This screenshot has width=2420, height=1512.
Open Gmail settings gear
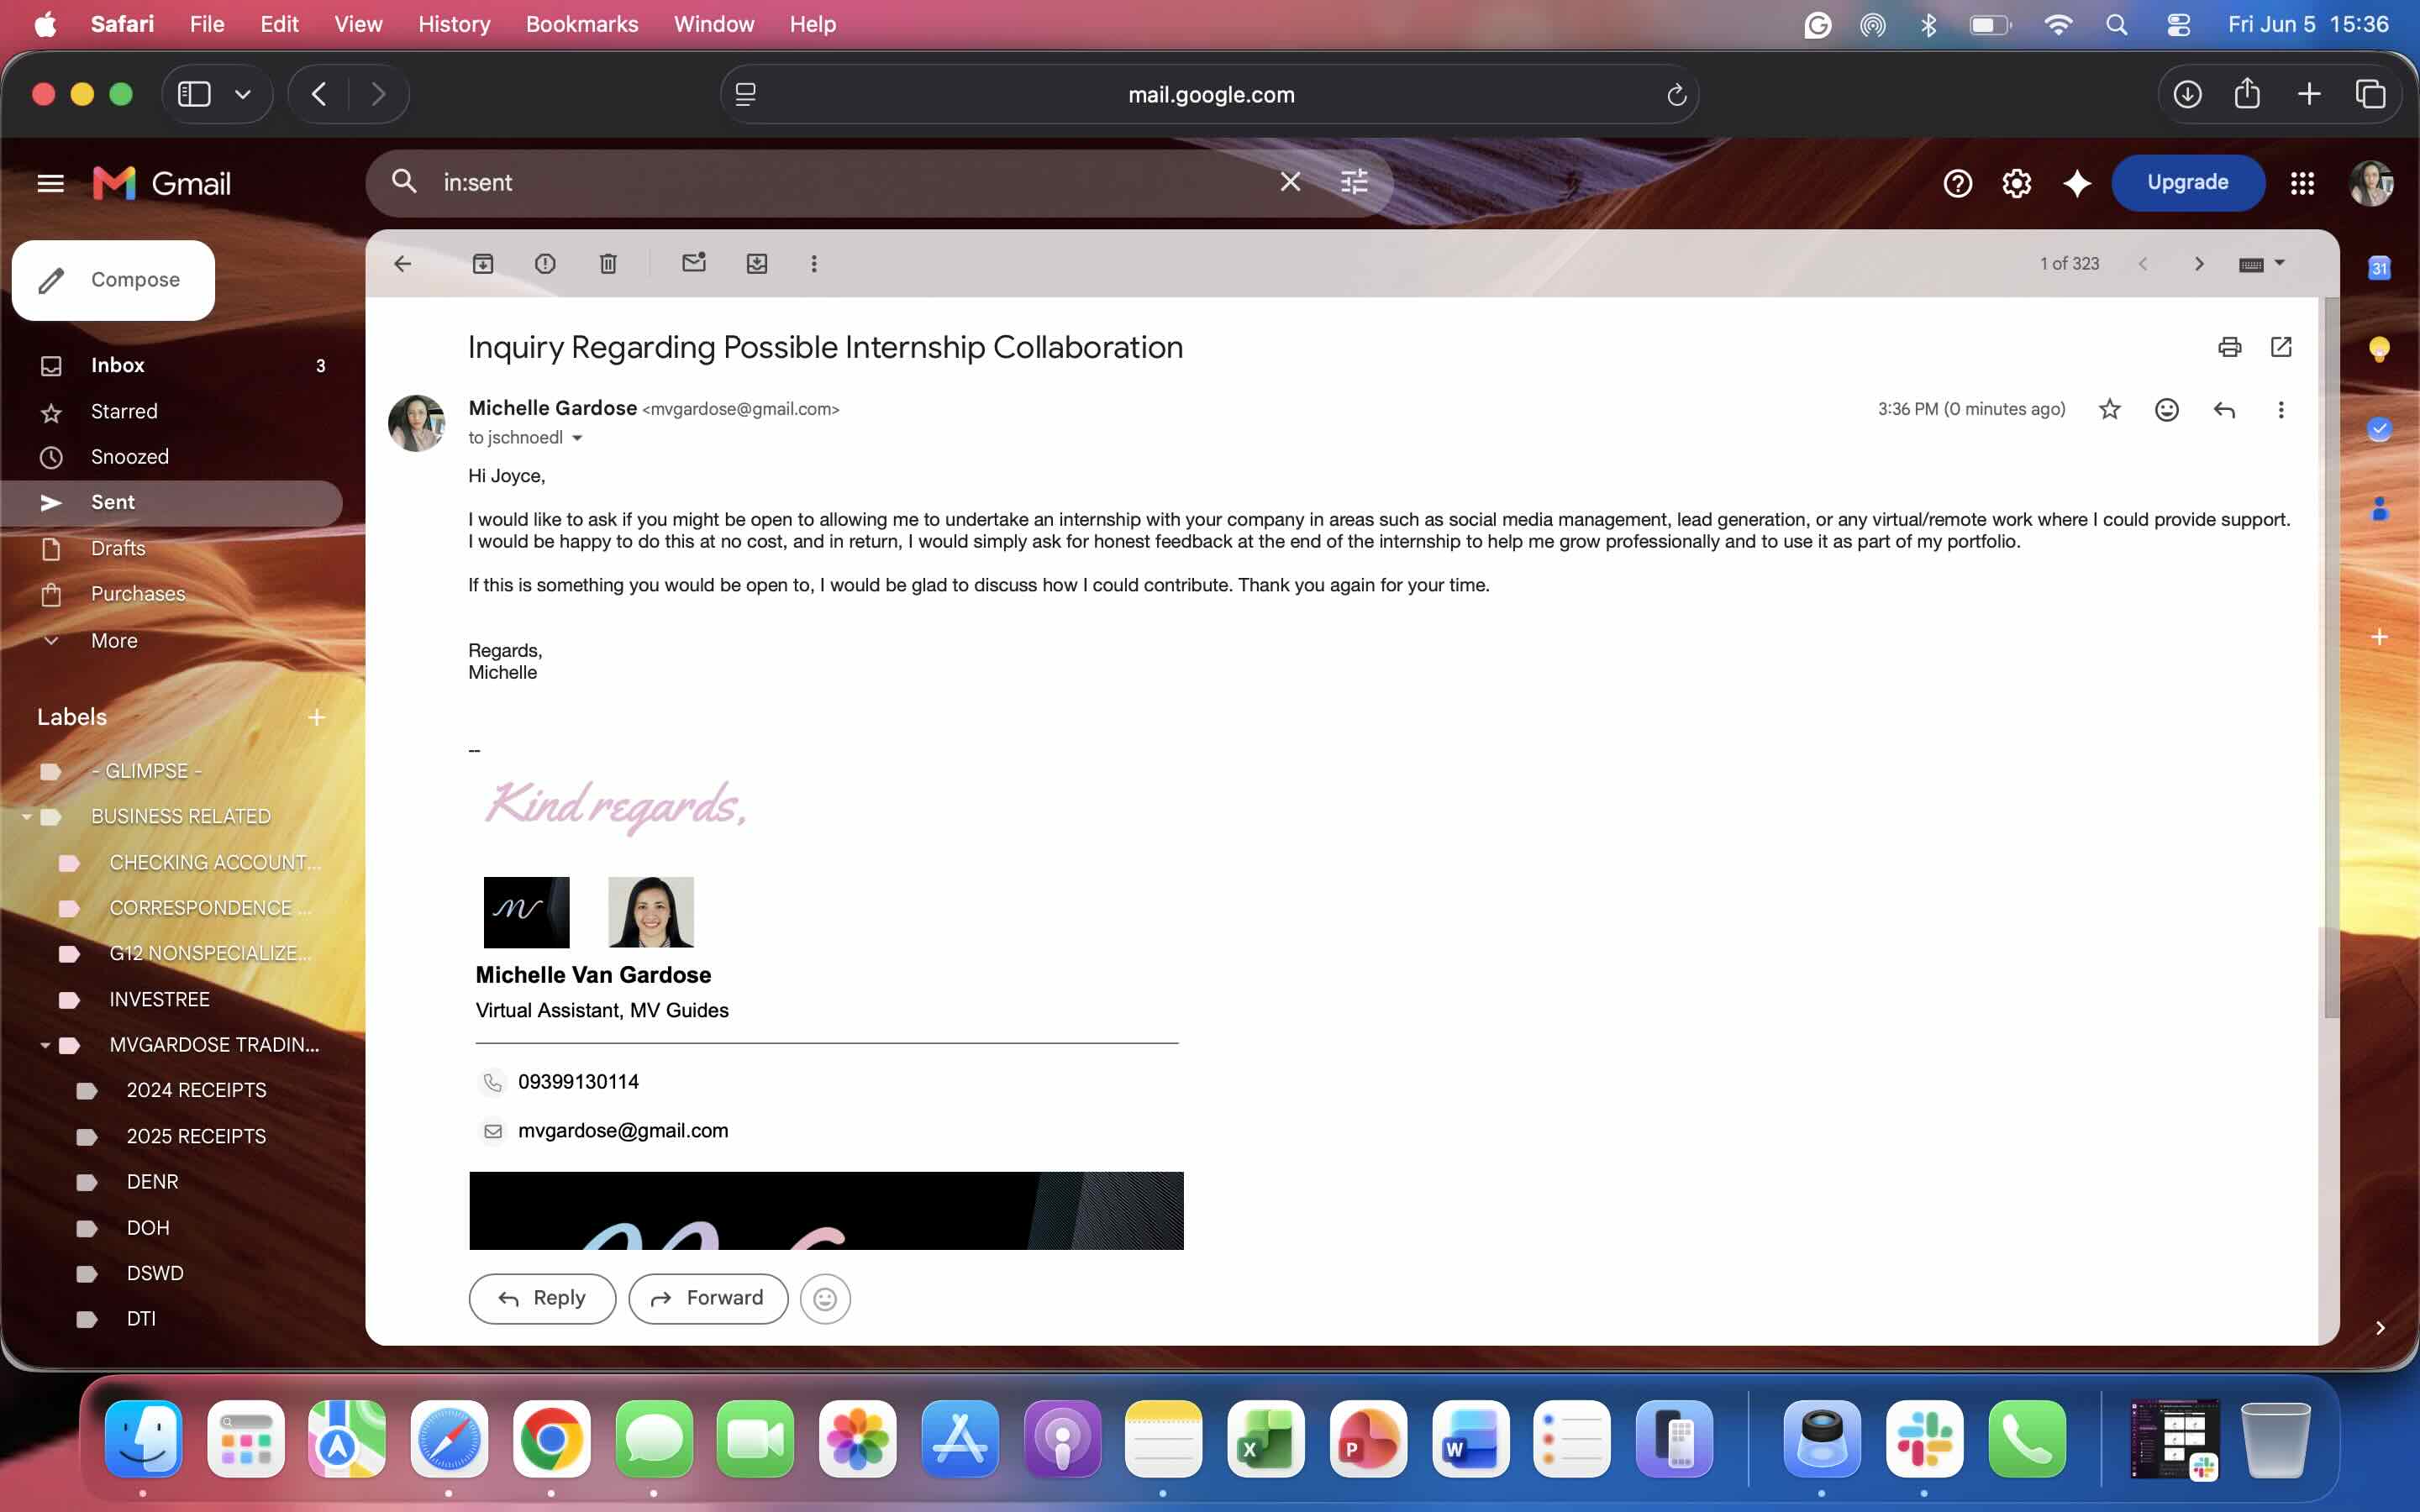pyautogui.click(x=2016, y=183)
